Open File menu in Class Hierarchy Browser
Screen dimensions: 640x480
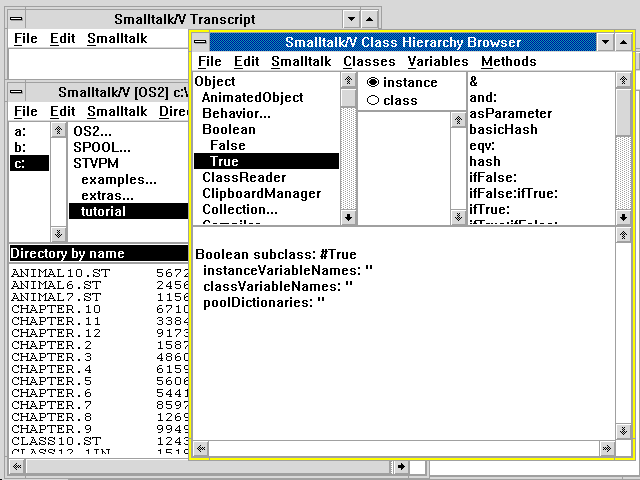click(210, 61)
